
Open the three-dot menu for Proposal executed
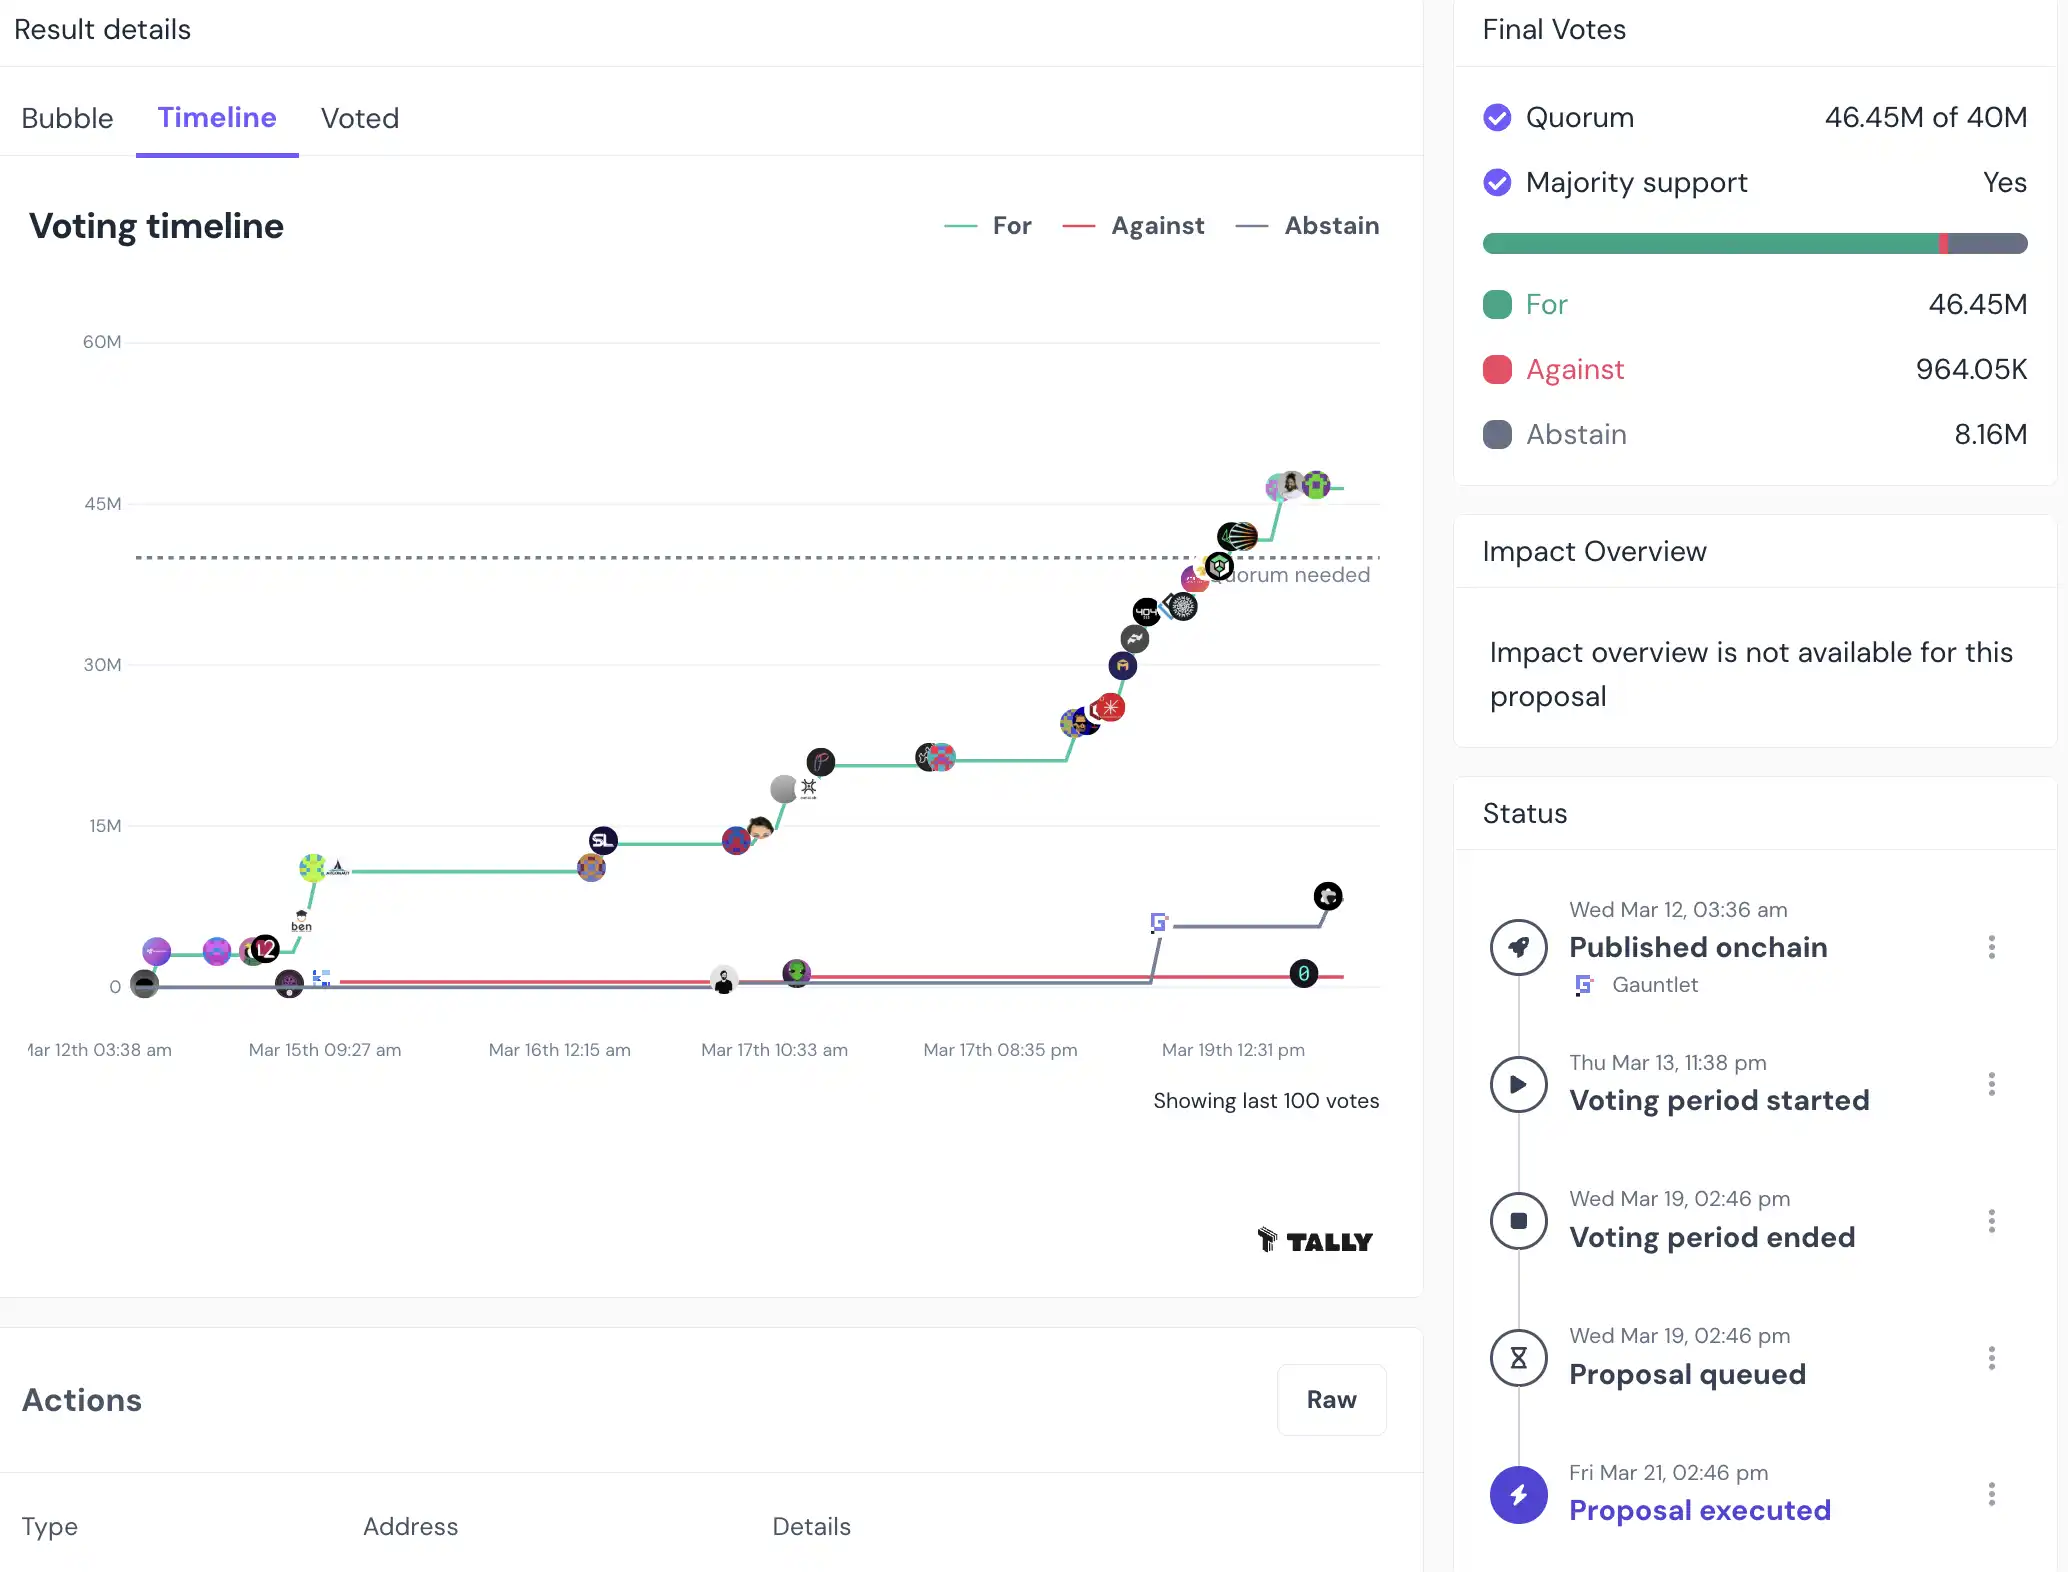1991,1495
